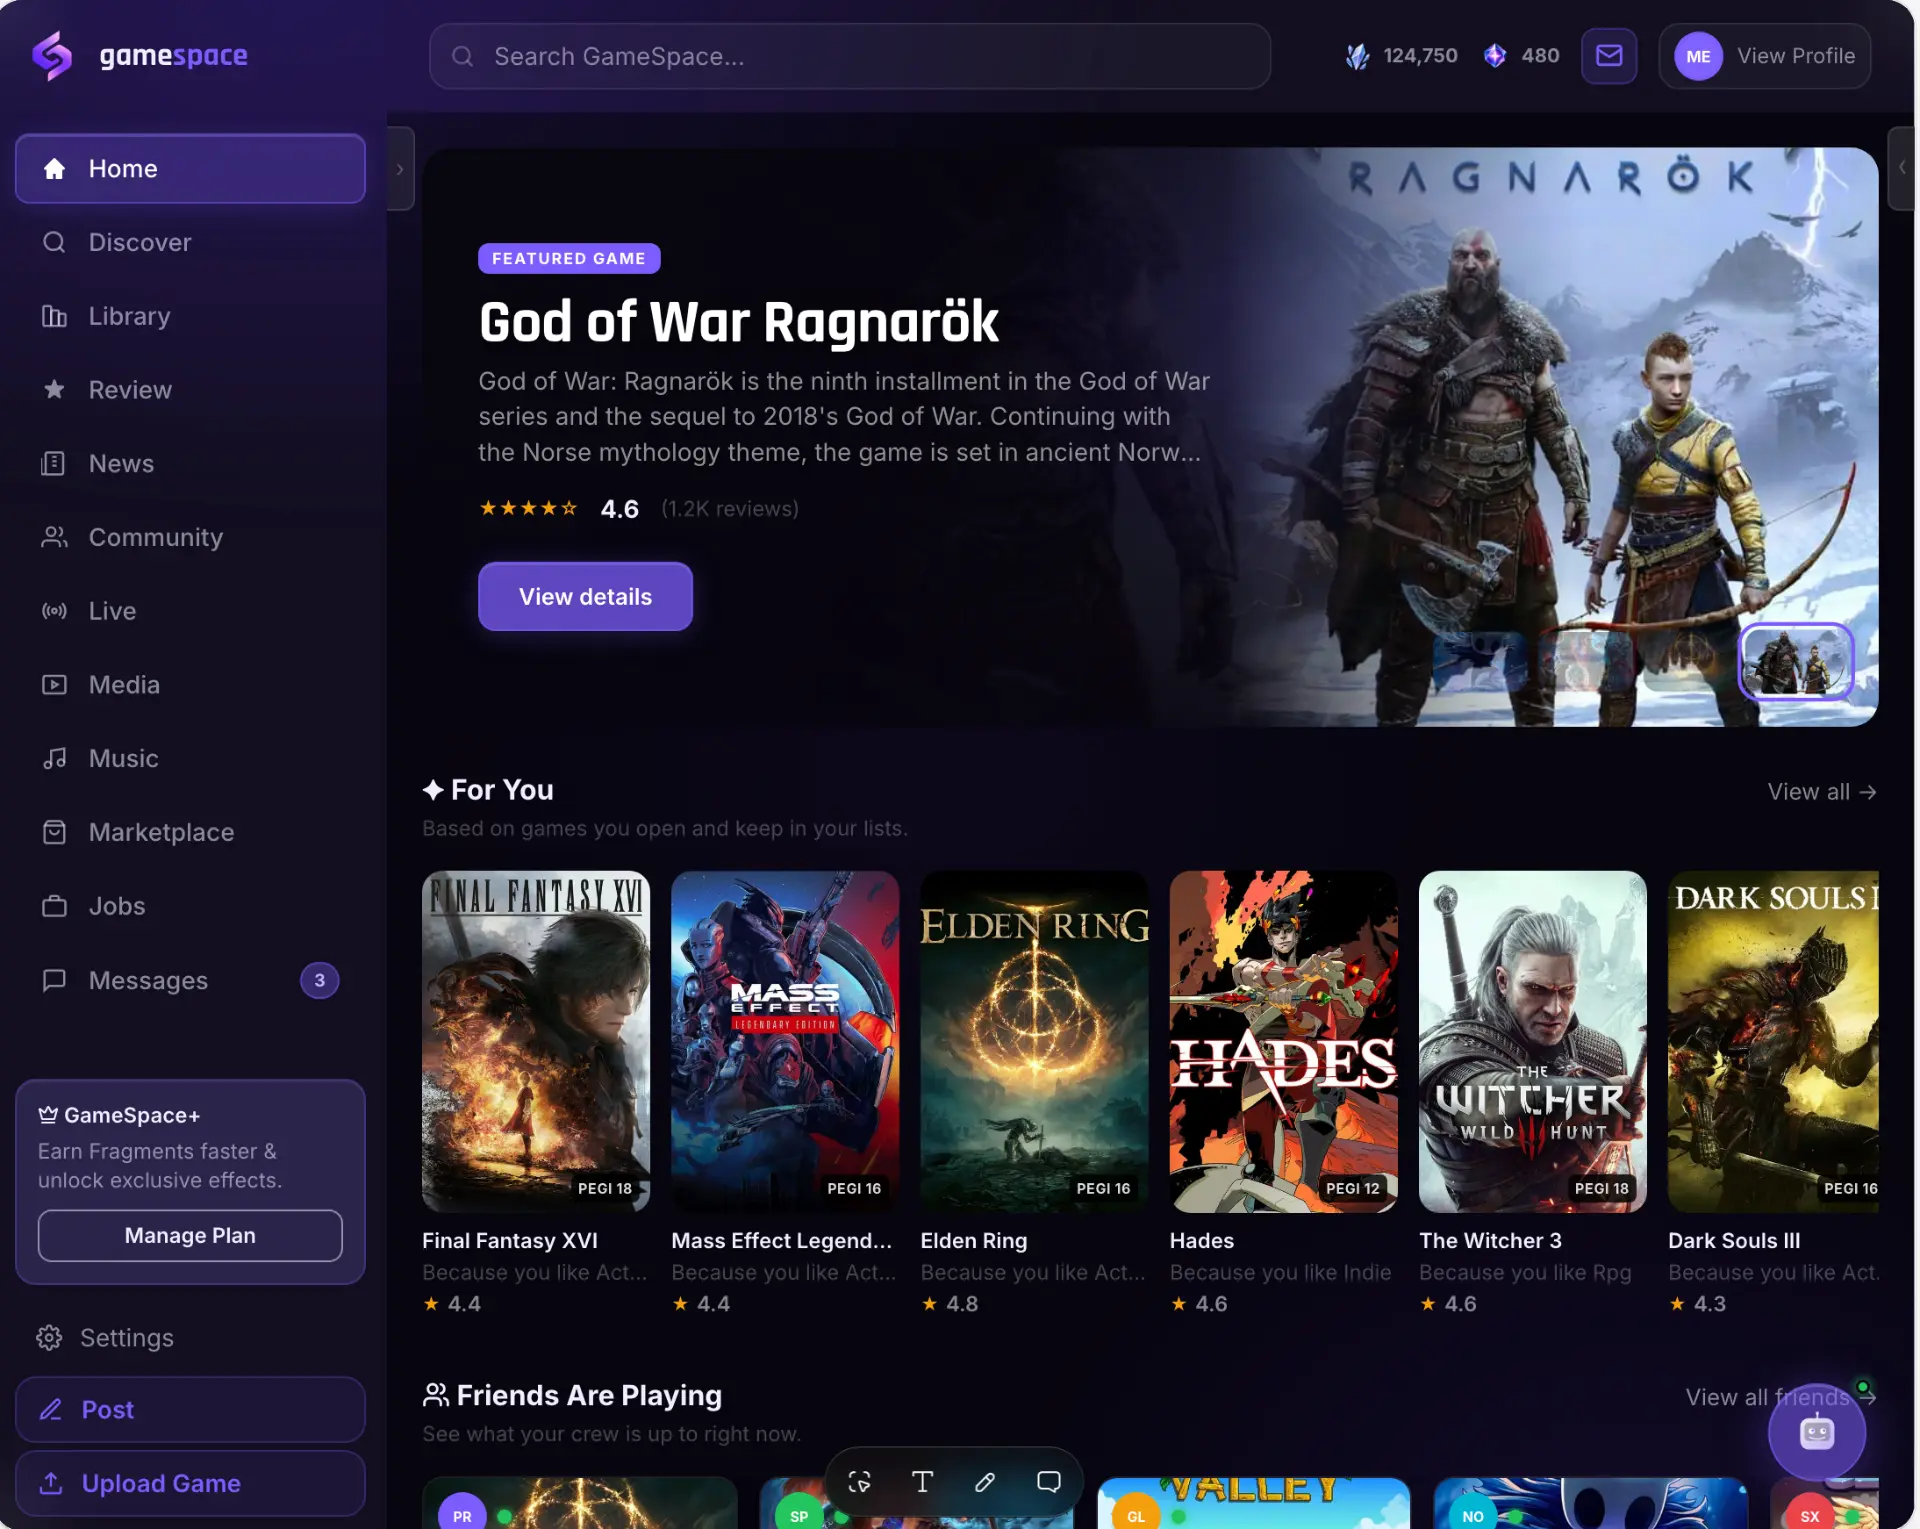Click the God of War Ragnarök title
Image resolution: width=1920 pixels, height=1529 pixels.
(739, 322)
